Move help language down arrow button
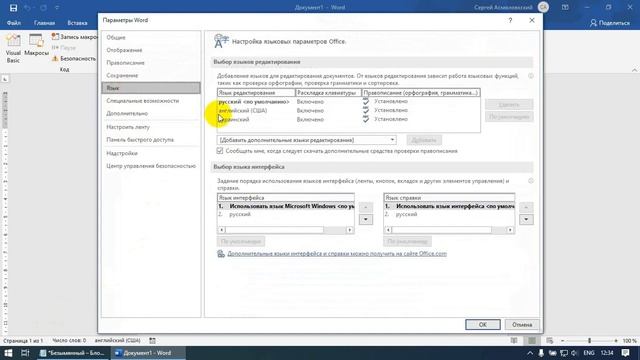 [x=526, y=220]
